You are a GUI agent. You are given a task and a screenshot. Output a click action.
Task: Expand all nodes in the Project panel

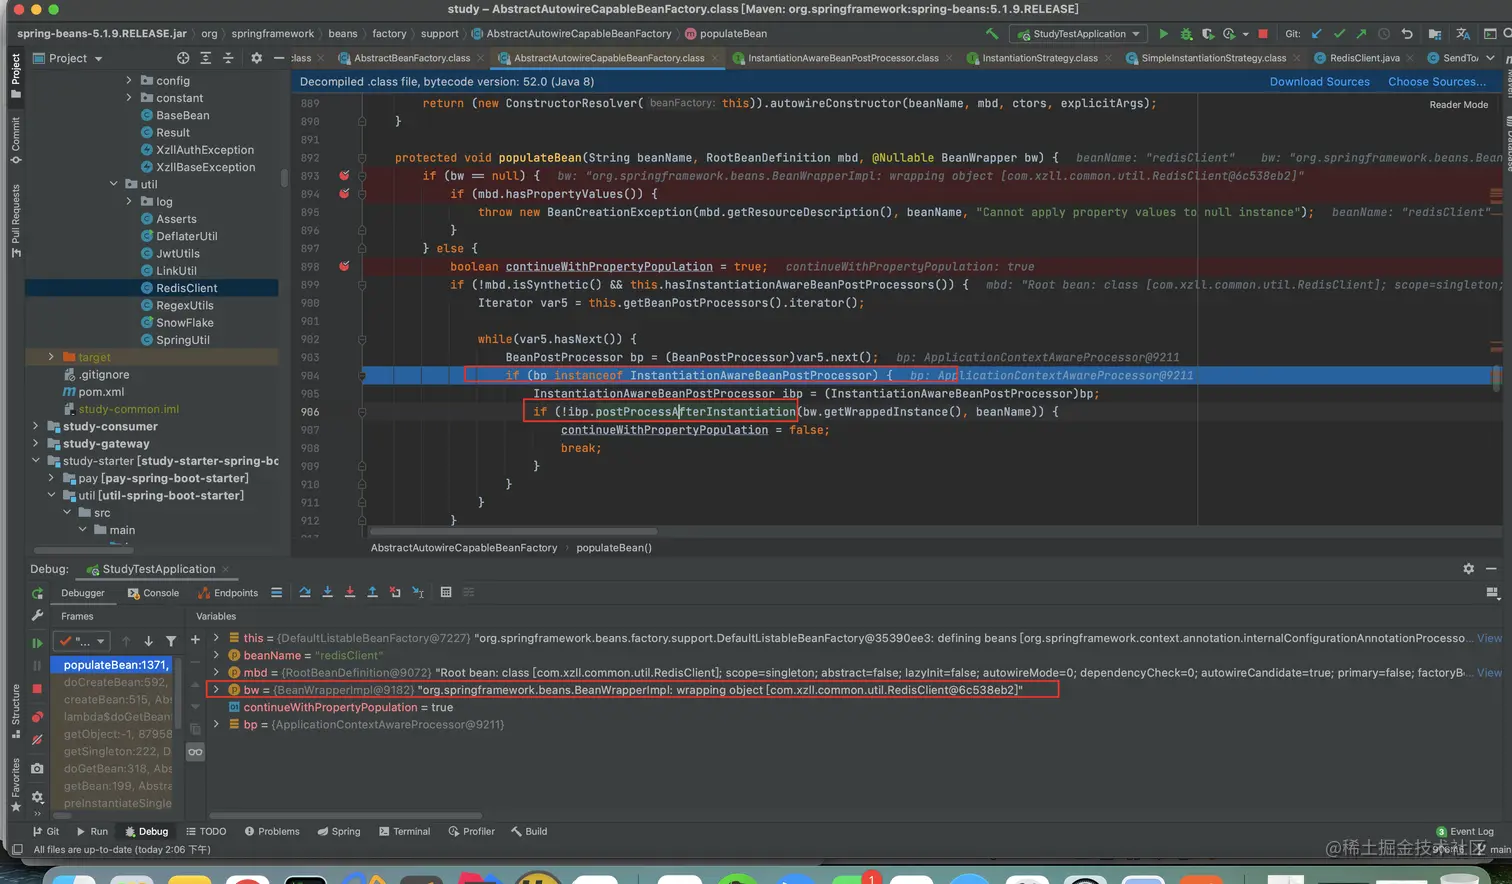(x=206, y=58)
